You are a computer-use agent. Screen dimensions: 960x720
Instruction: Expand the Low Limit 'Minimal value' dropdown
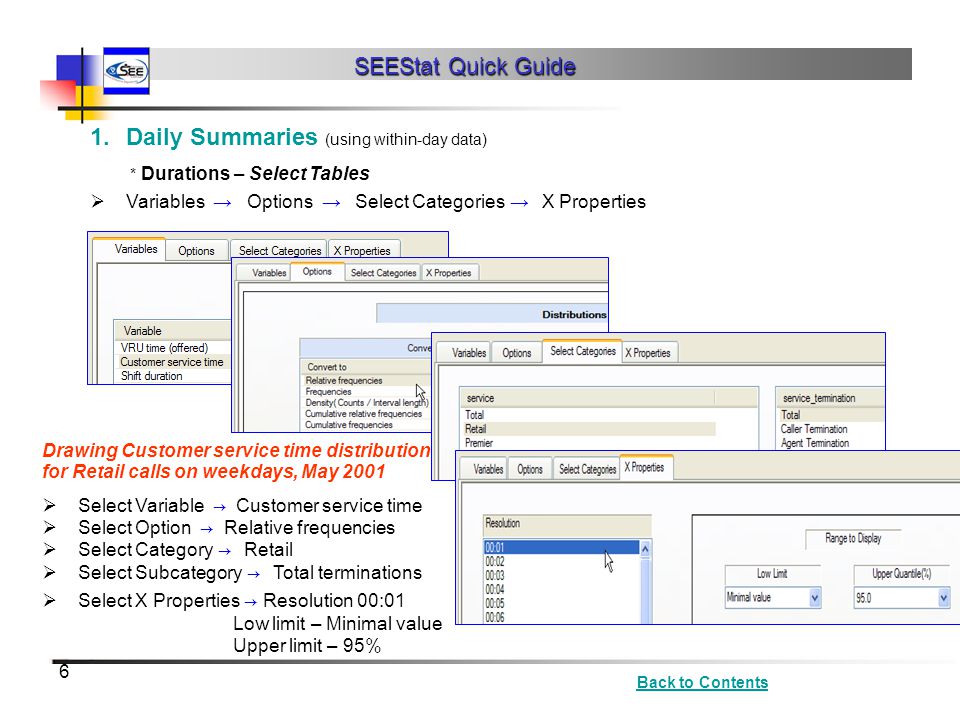click(x=815, y=598)
